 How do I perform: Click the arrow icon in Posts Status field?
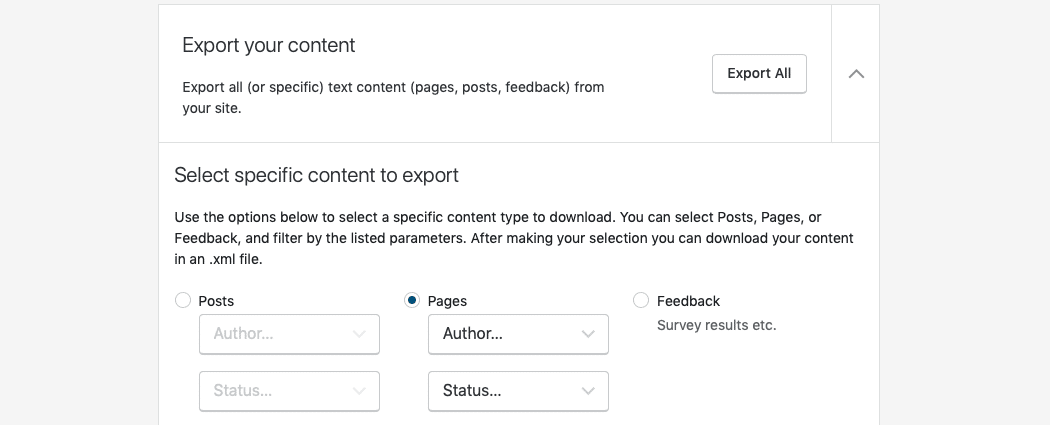[x=359, y=392]
